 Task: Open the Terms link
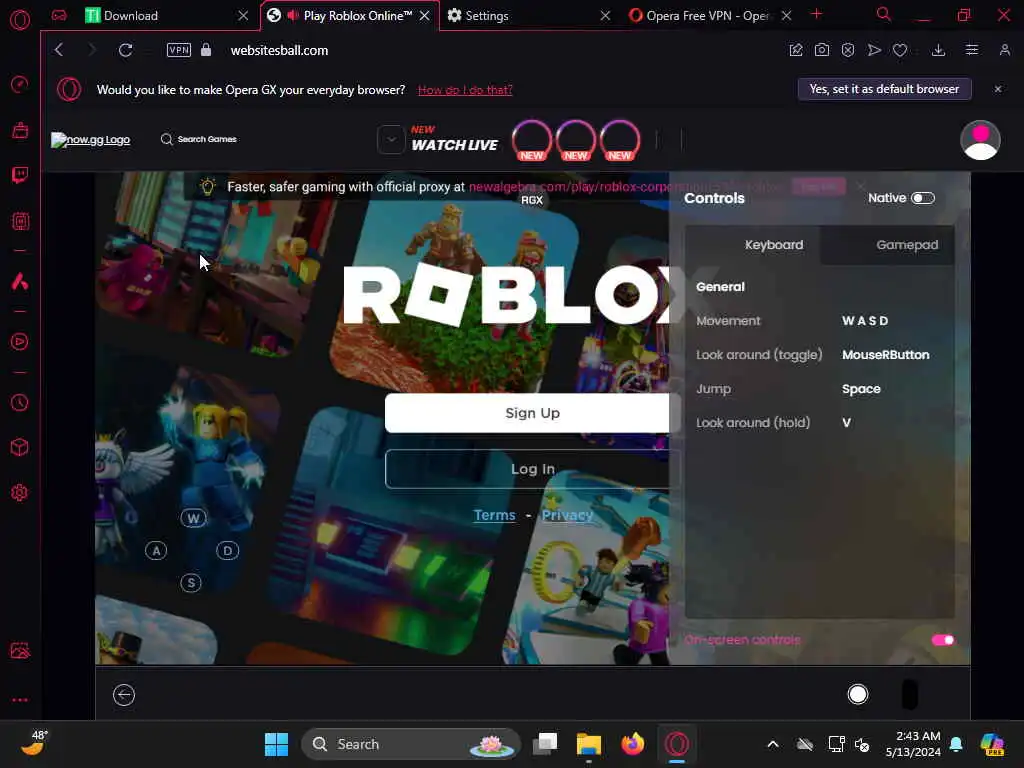pyautogui.click(x=494, y=515)
